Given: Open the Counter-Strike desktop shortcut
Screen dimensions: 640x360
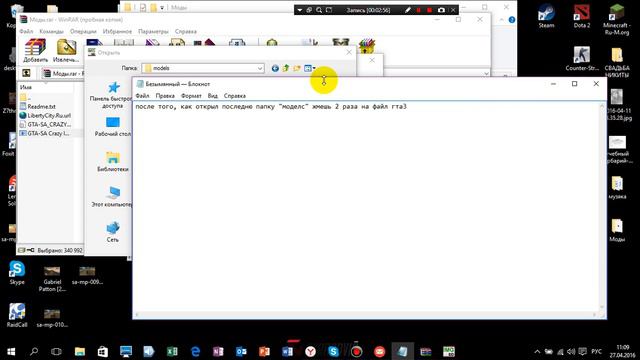Looking at the screenshot, I should click(x=582, y=59).
